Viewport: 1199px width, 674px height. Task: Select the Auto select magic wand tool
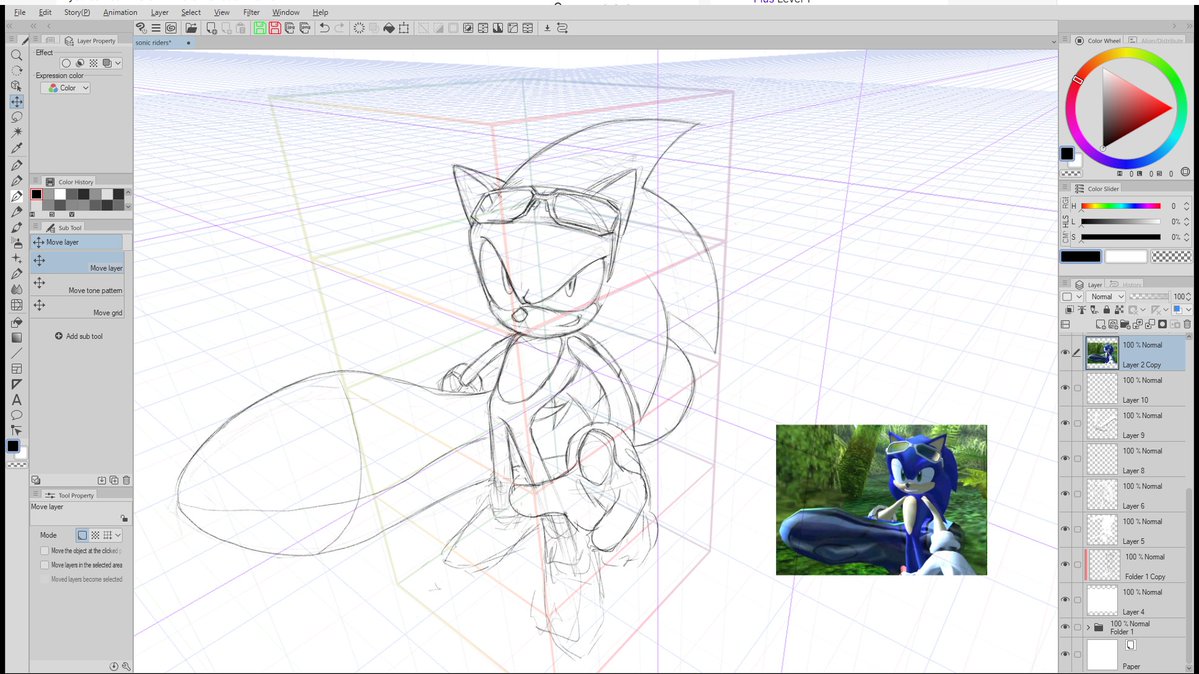16,132
